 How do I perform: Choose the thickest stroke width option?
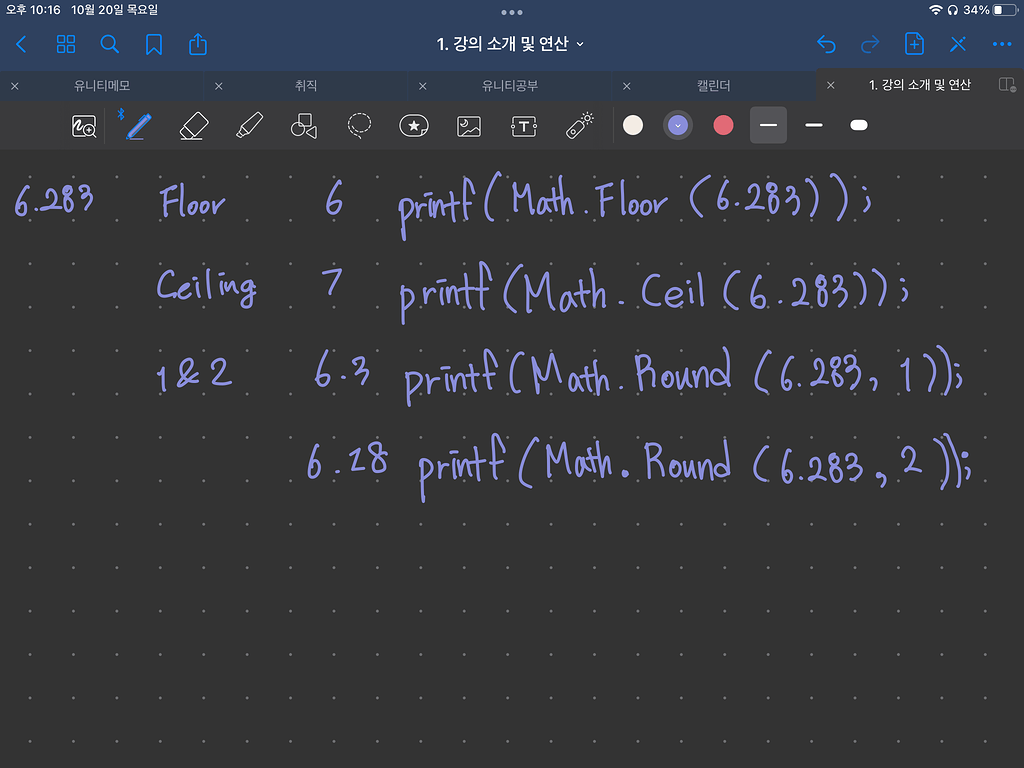pos(858,125)
